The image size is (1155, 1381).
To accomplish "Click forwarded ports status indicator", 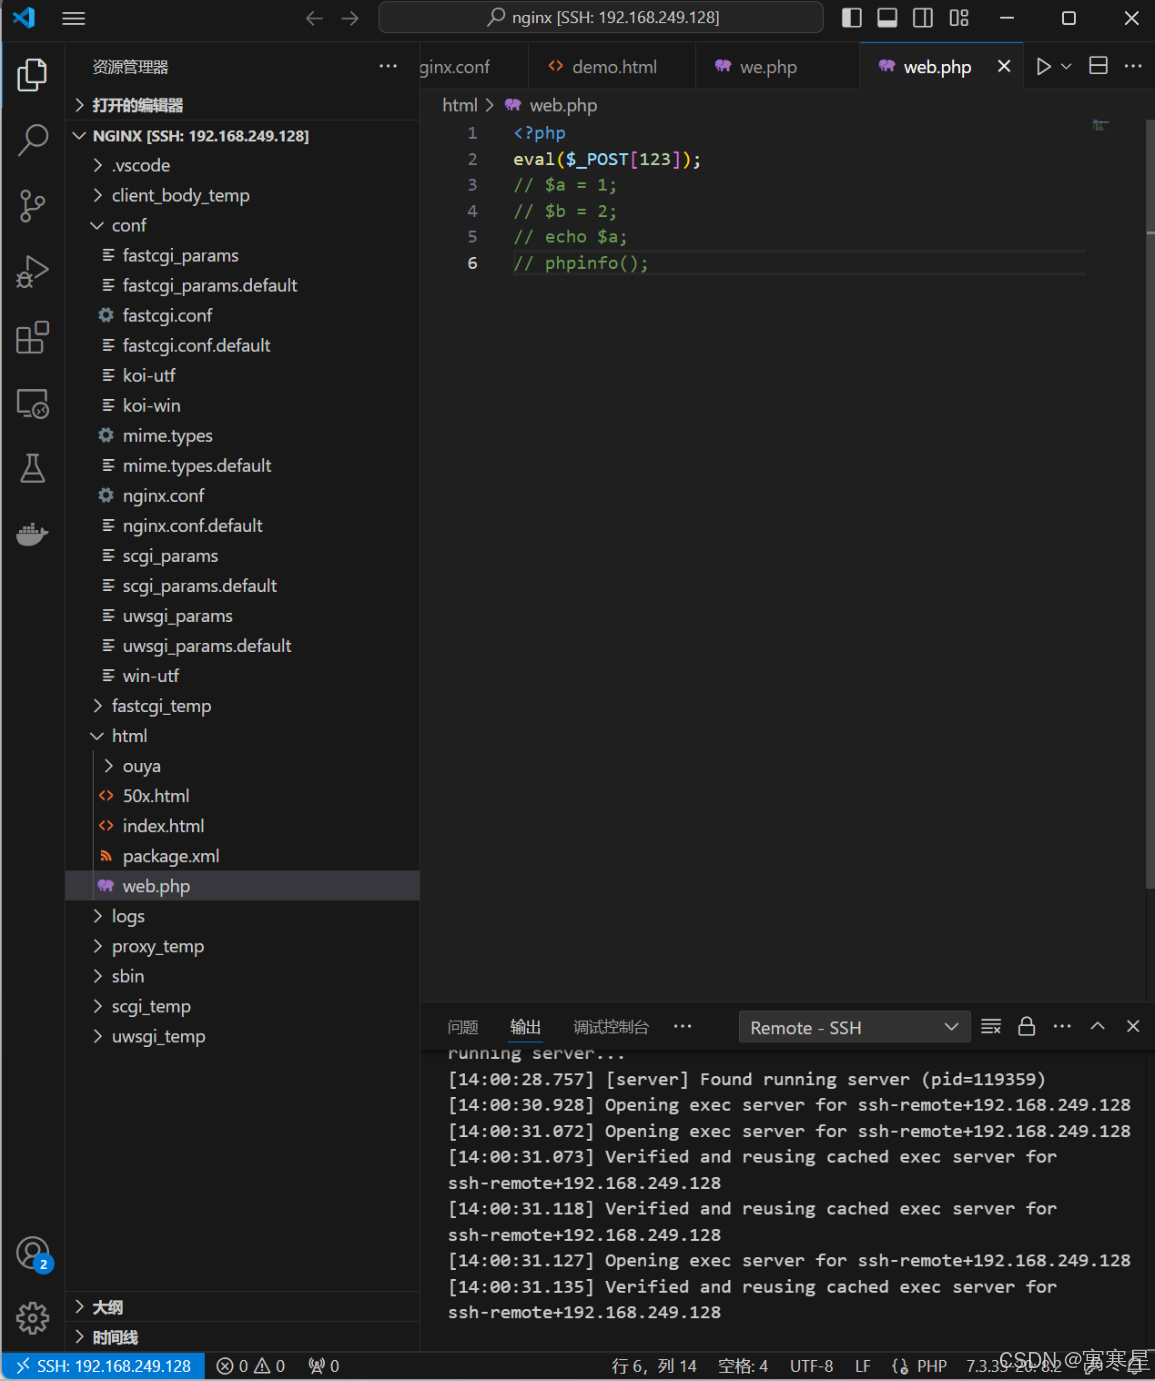I will click(x=324, y=1366).
